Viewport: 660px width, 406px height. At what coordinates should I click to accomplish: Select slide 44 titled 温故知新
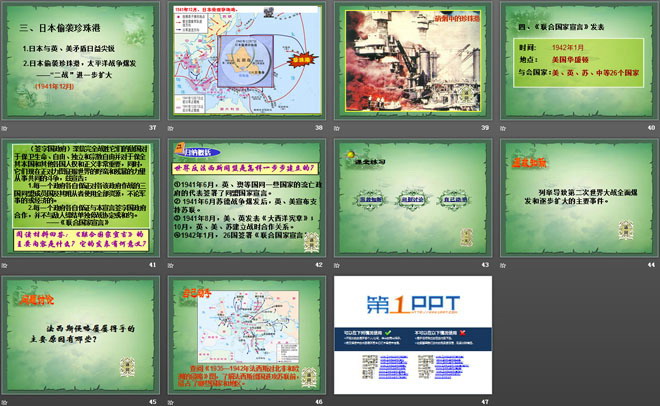point(579,198)
